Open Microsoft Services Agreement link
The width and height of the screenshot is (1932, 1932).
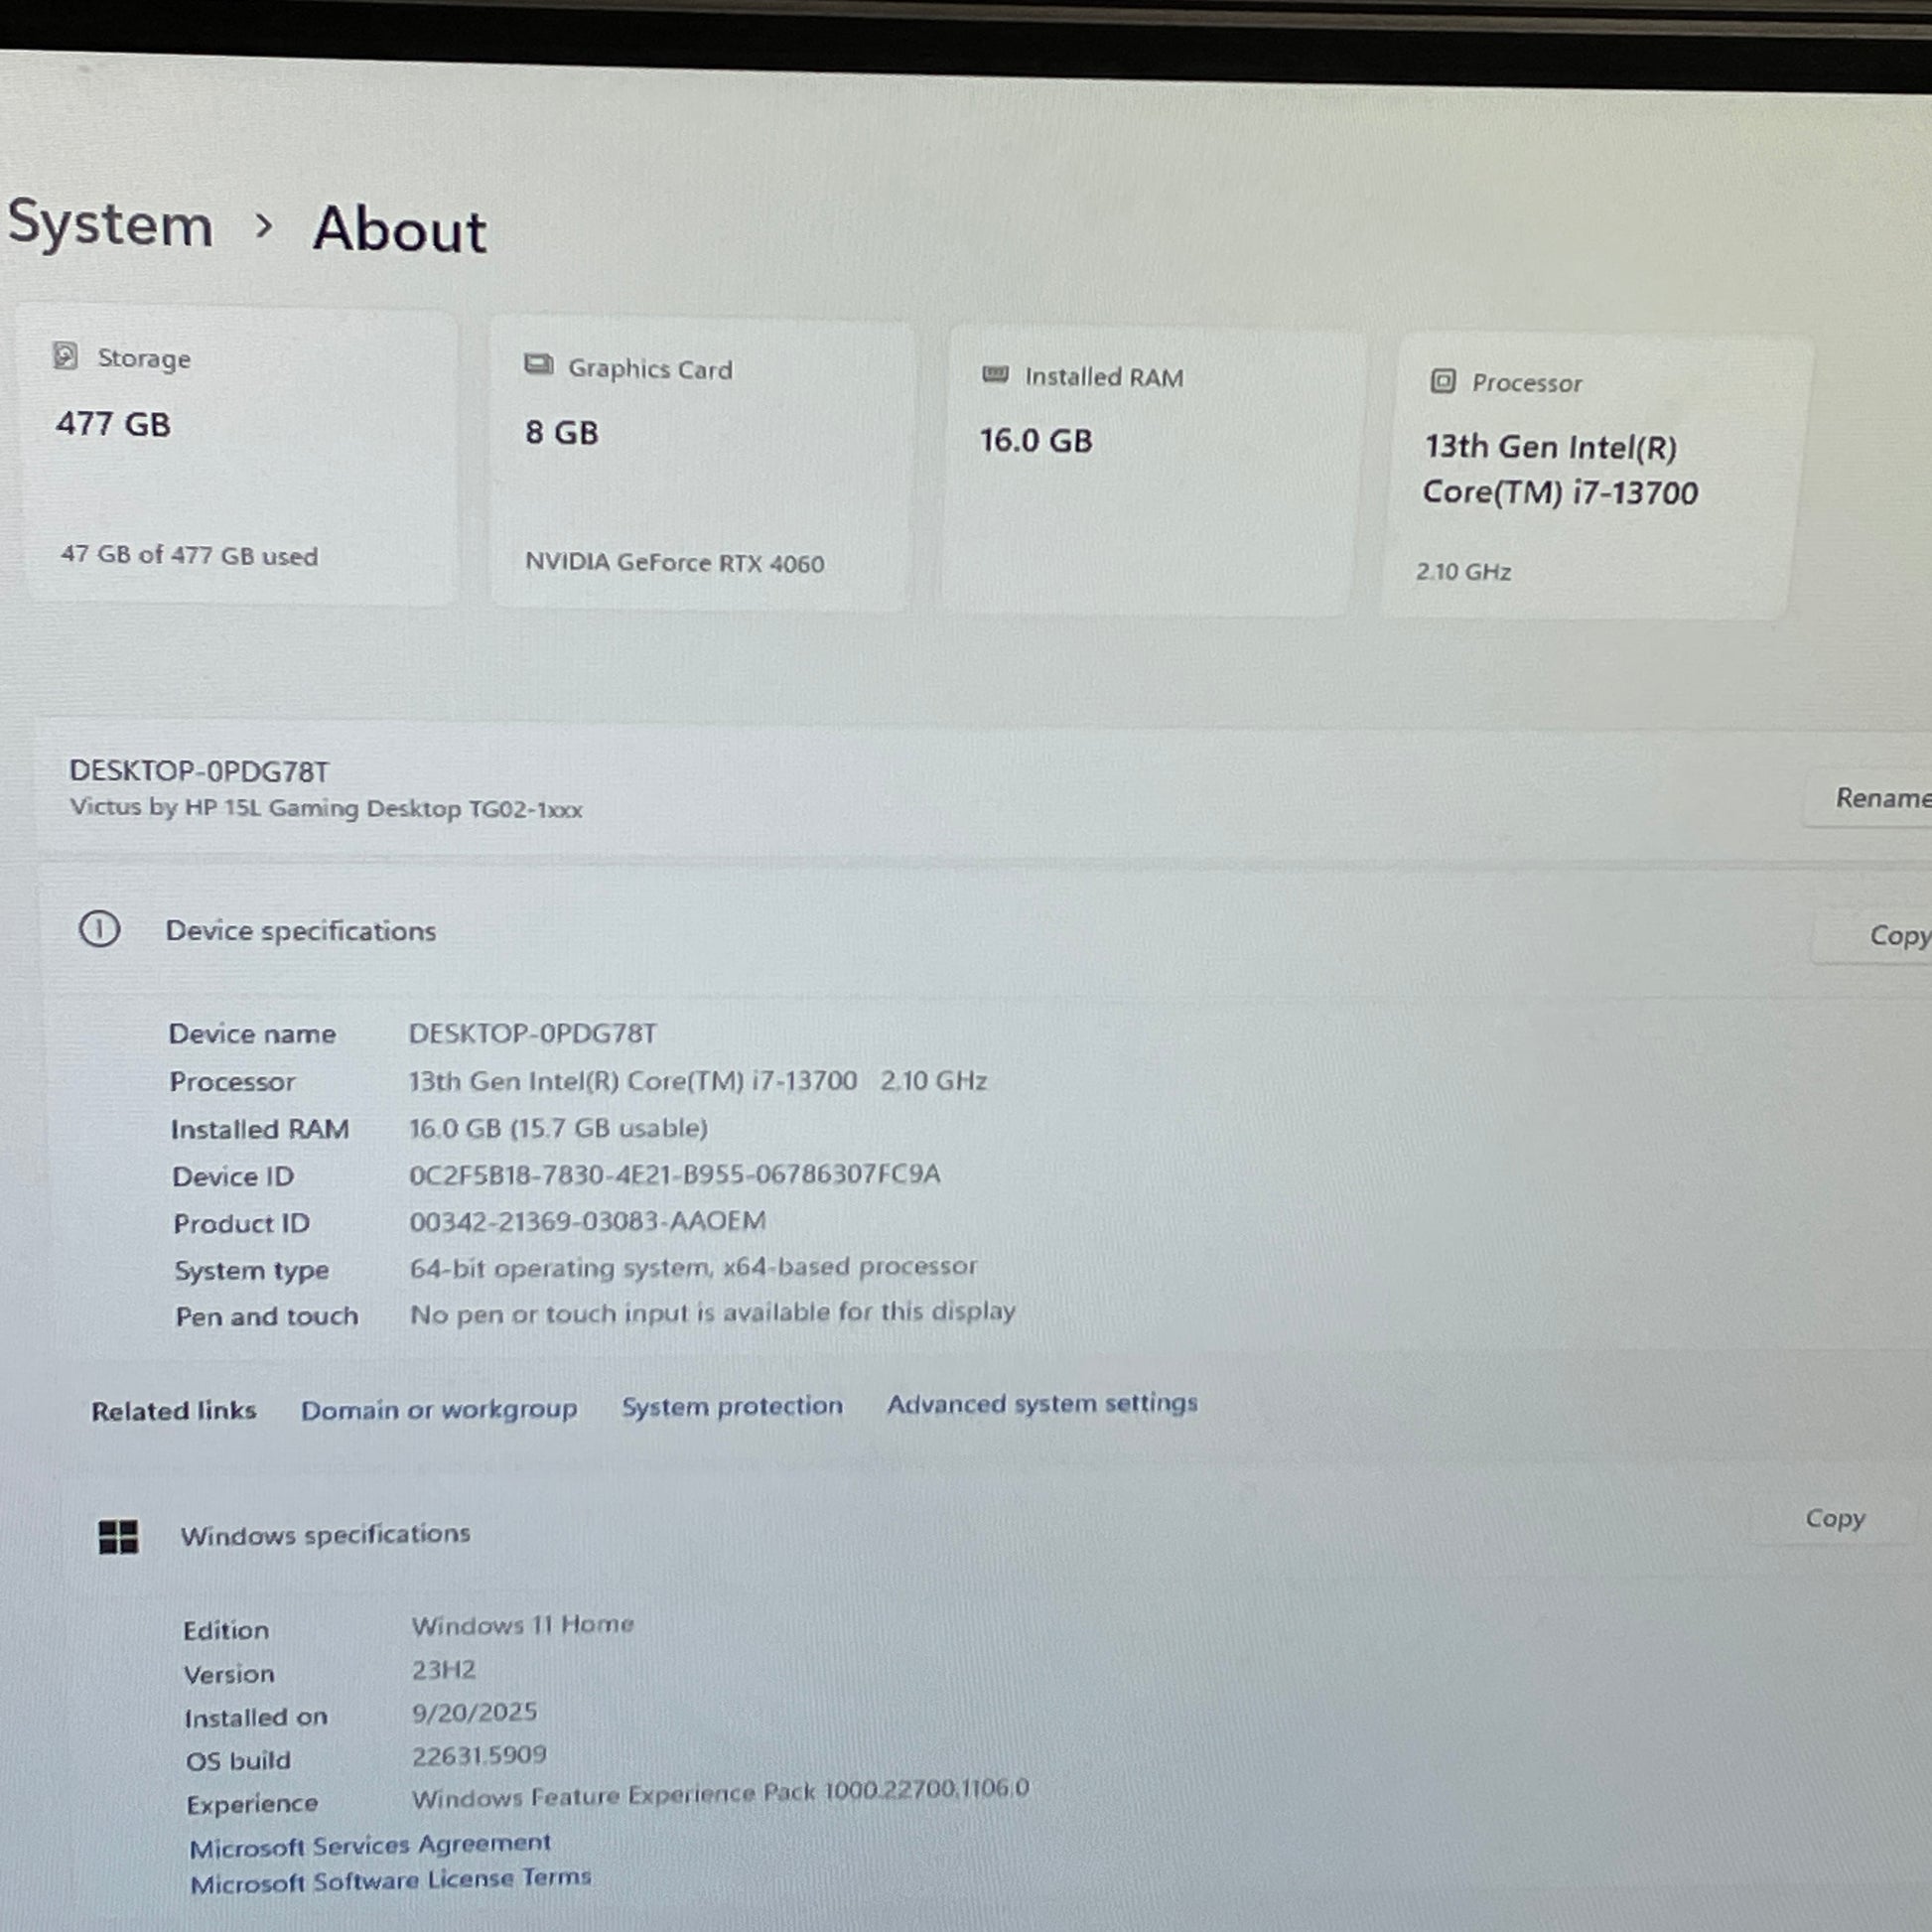[x=370, y=1845]
